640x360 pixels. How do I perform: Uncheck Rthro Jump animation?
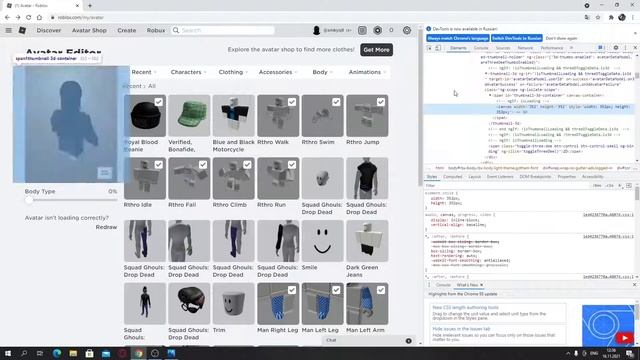click(380, 102)
